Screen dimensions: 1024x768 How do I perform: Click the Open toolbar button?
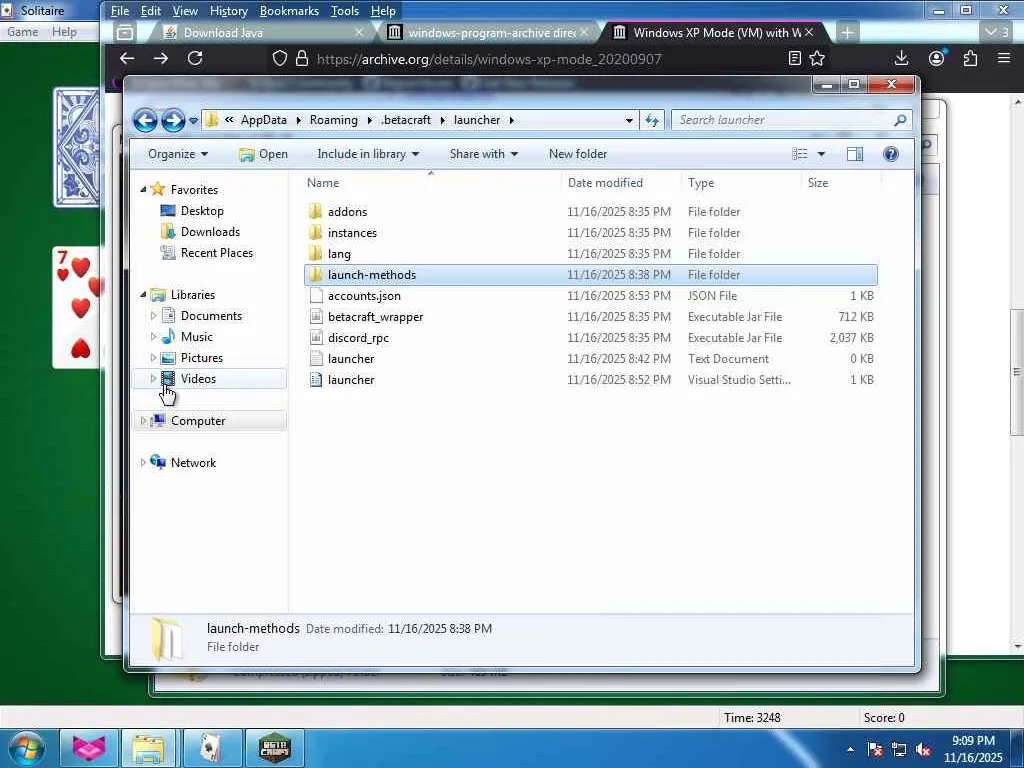coord(263,154)
